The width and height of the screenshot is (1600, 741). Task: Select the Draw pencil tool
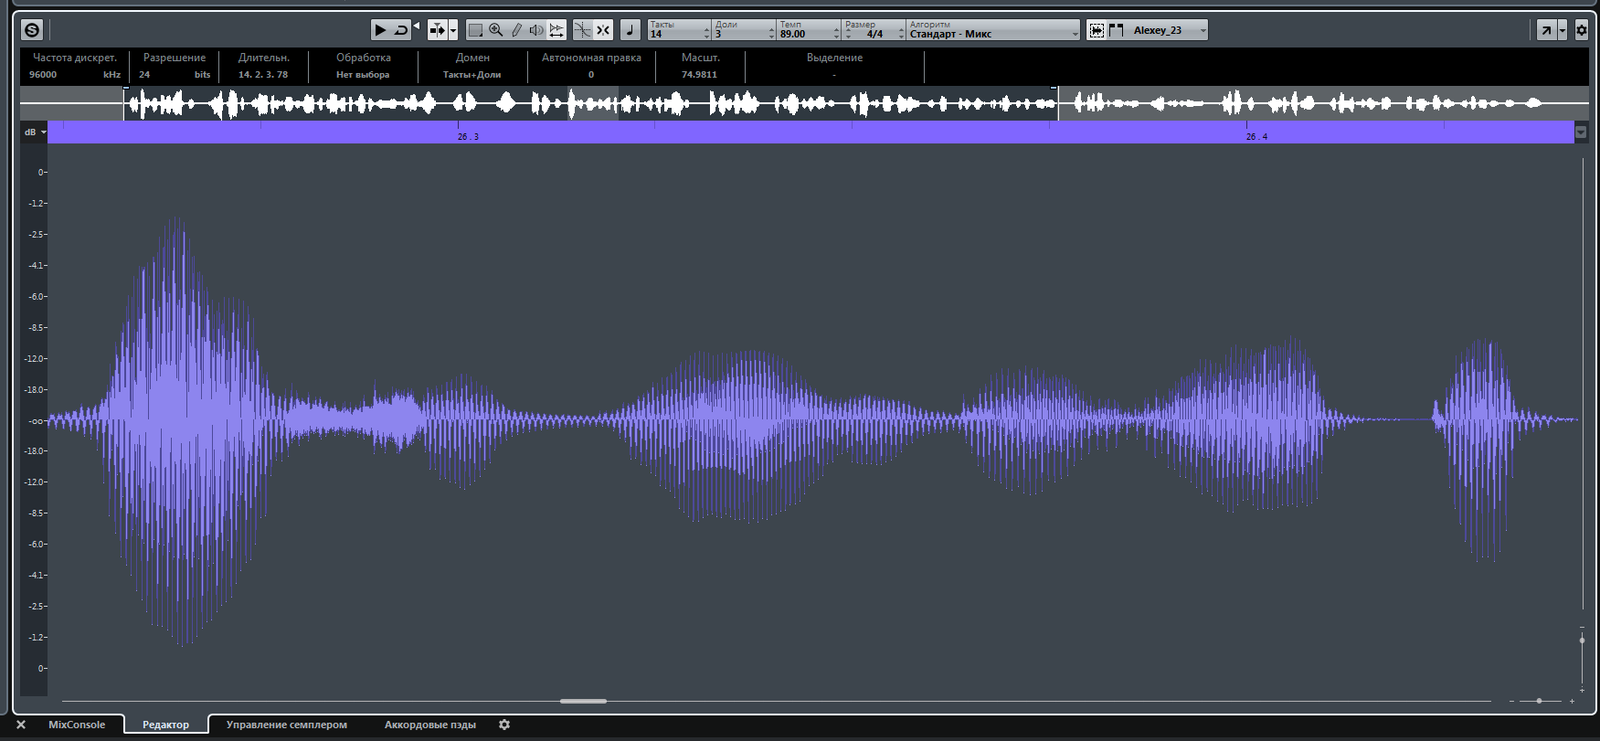516,30
